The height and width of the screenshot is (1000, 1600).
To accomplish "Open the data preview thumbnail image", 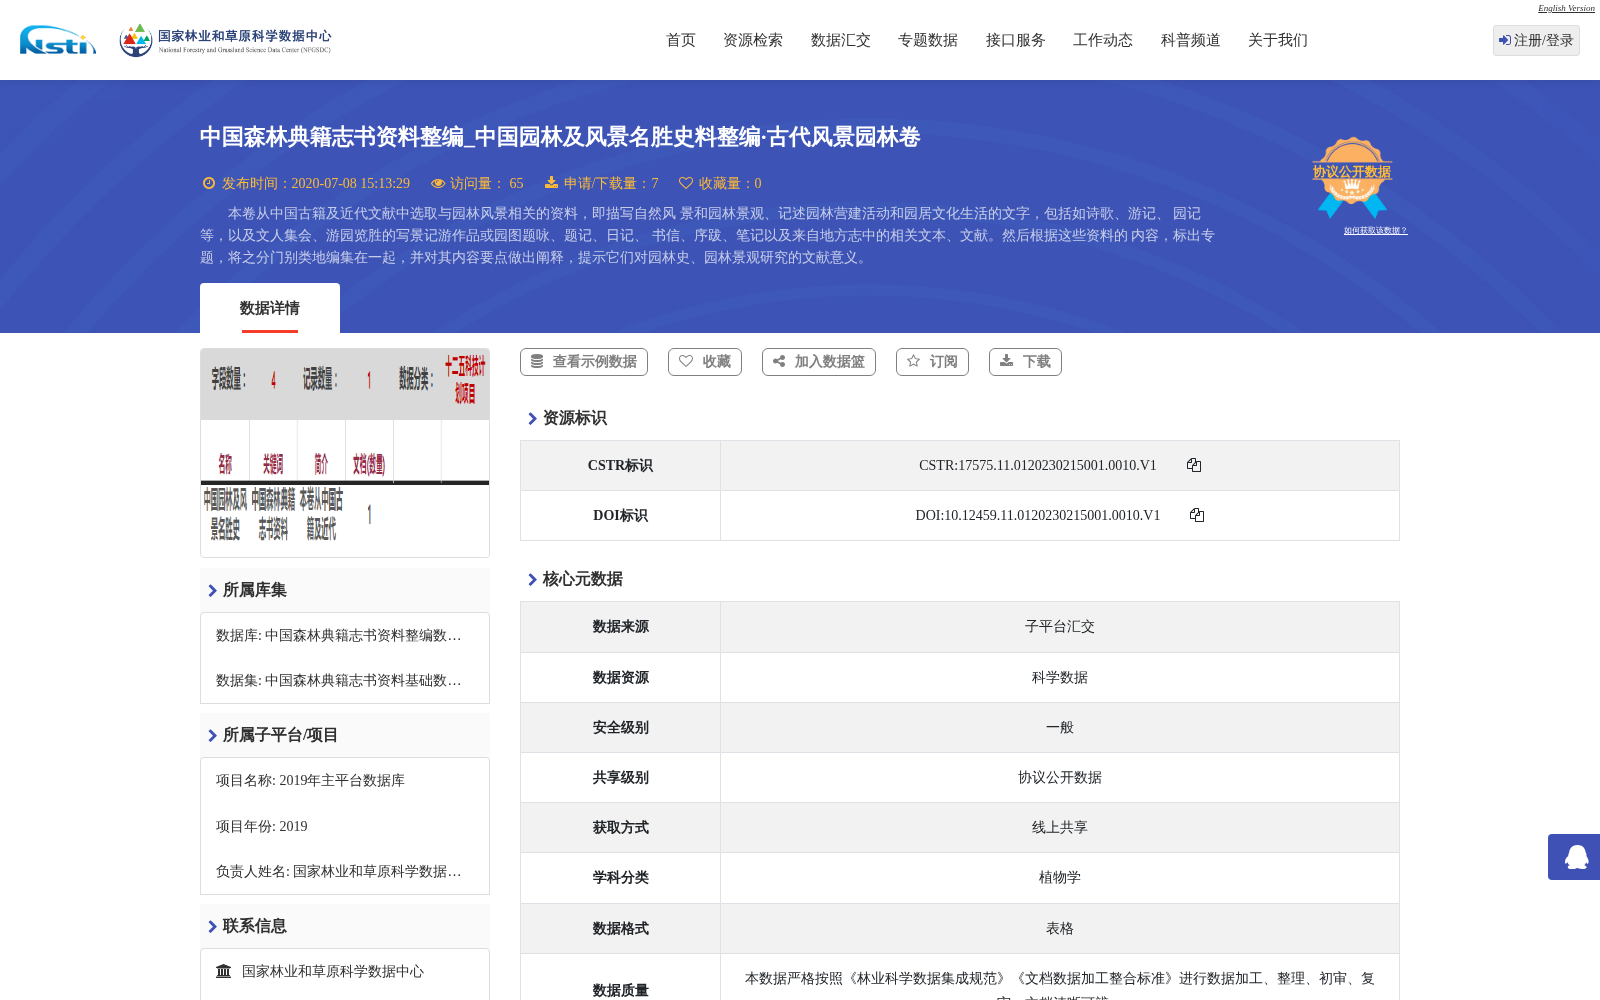I will [x=345, y=452].
